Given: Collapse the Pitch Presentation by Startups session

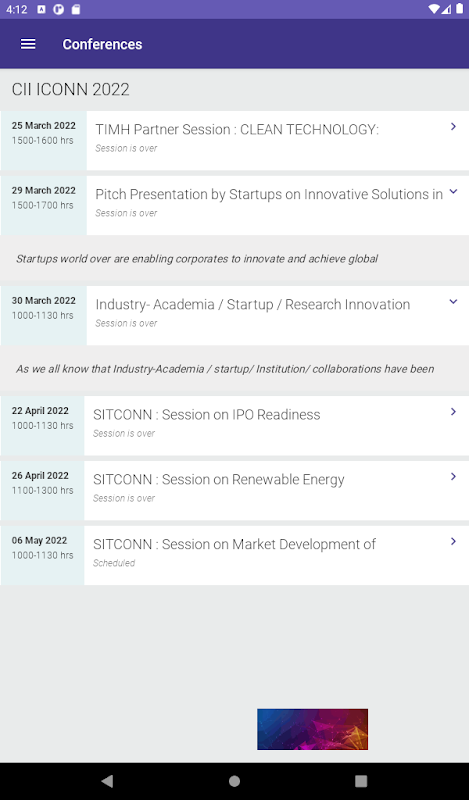Looking at the screenshot, I should (453, 191).
